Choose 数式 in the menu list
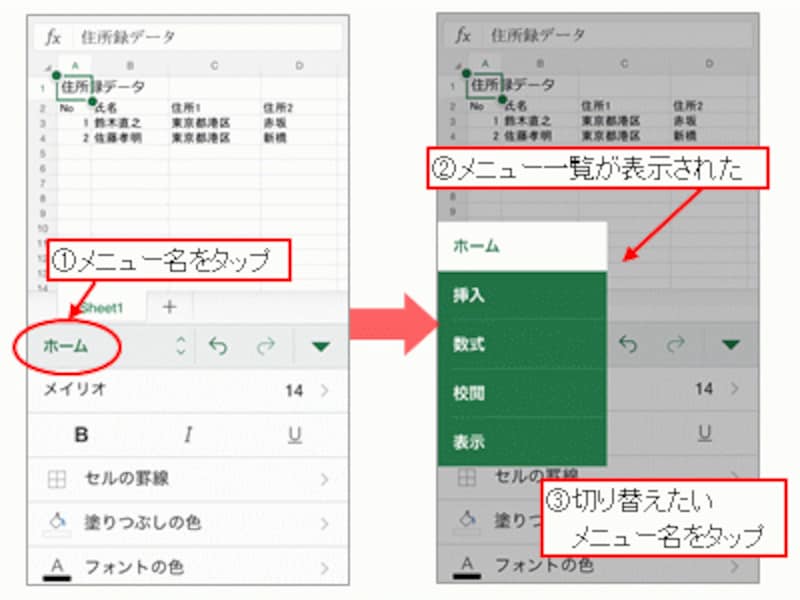This screenshot has width=800, height=600. (x=522, y=344)
